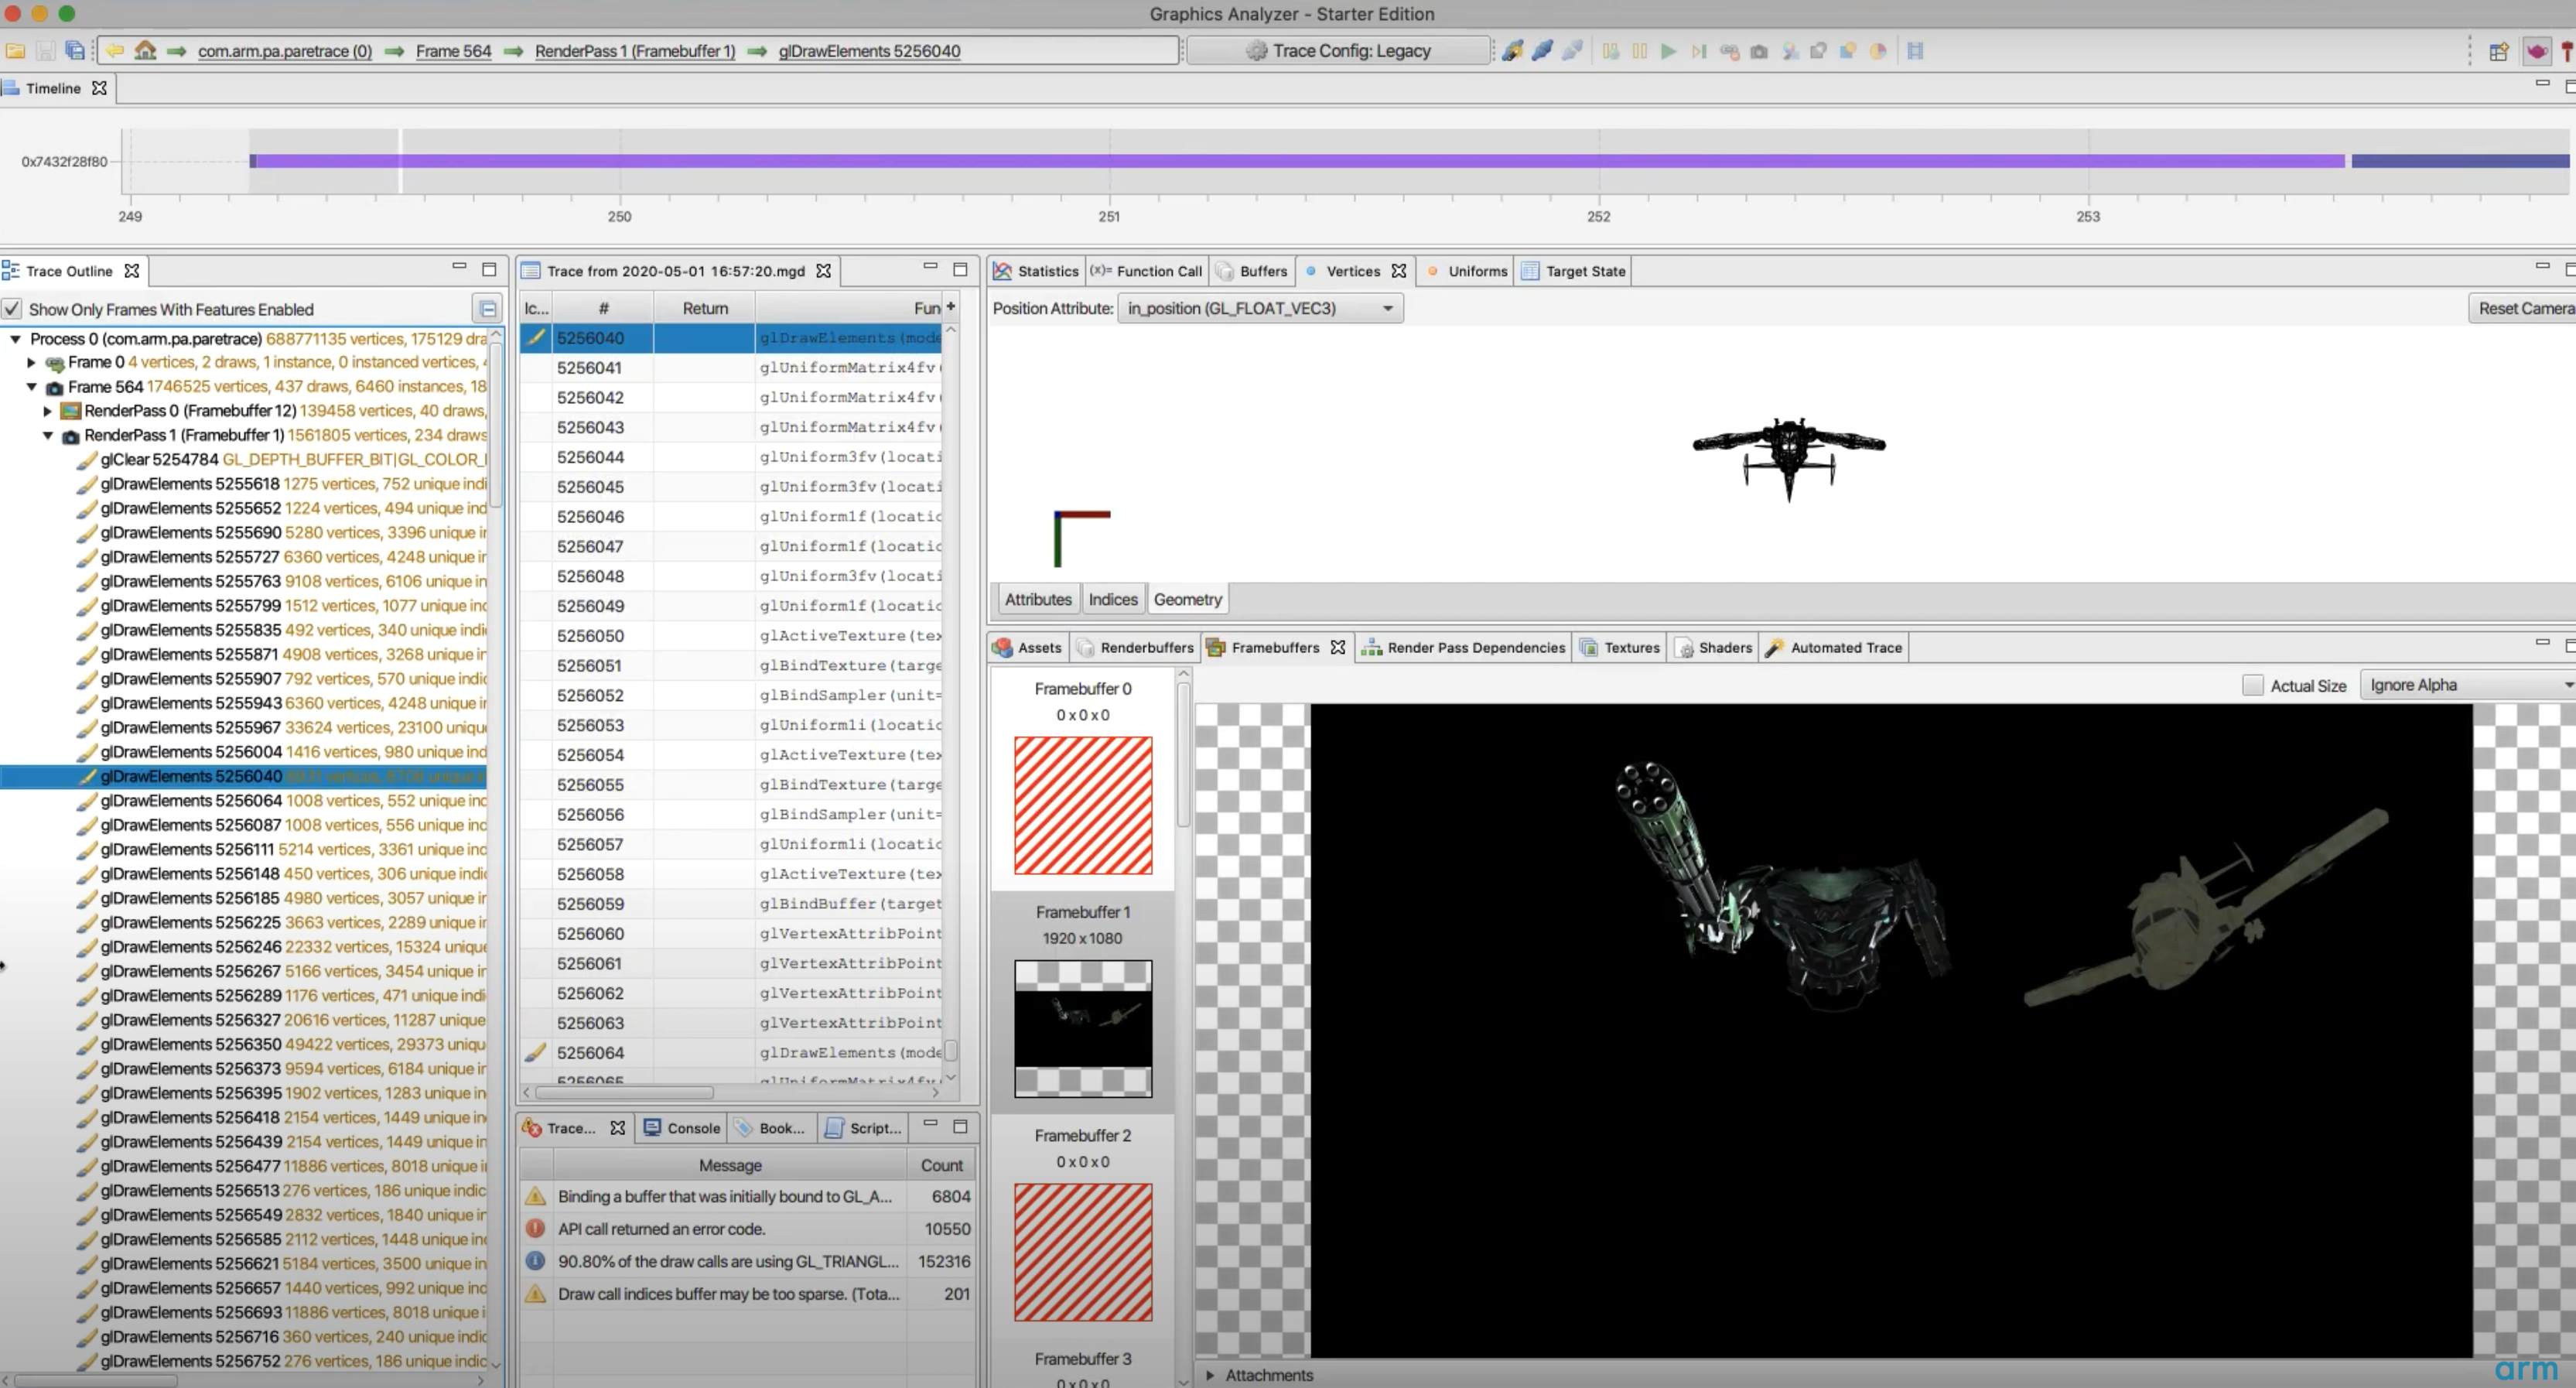This screenshot has width=2576, height=1388.
Task: Click the Geometry button under the vertex view
Action: [x=1187, y=600]
